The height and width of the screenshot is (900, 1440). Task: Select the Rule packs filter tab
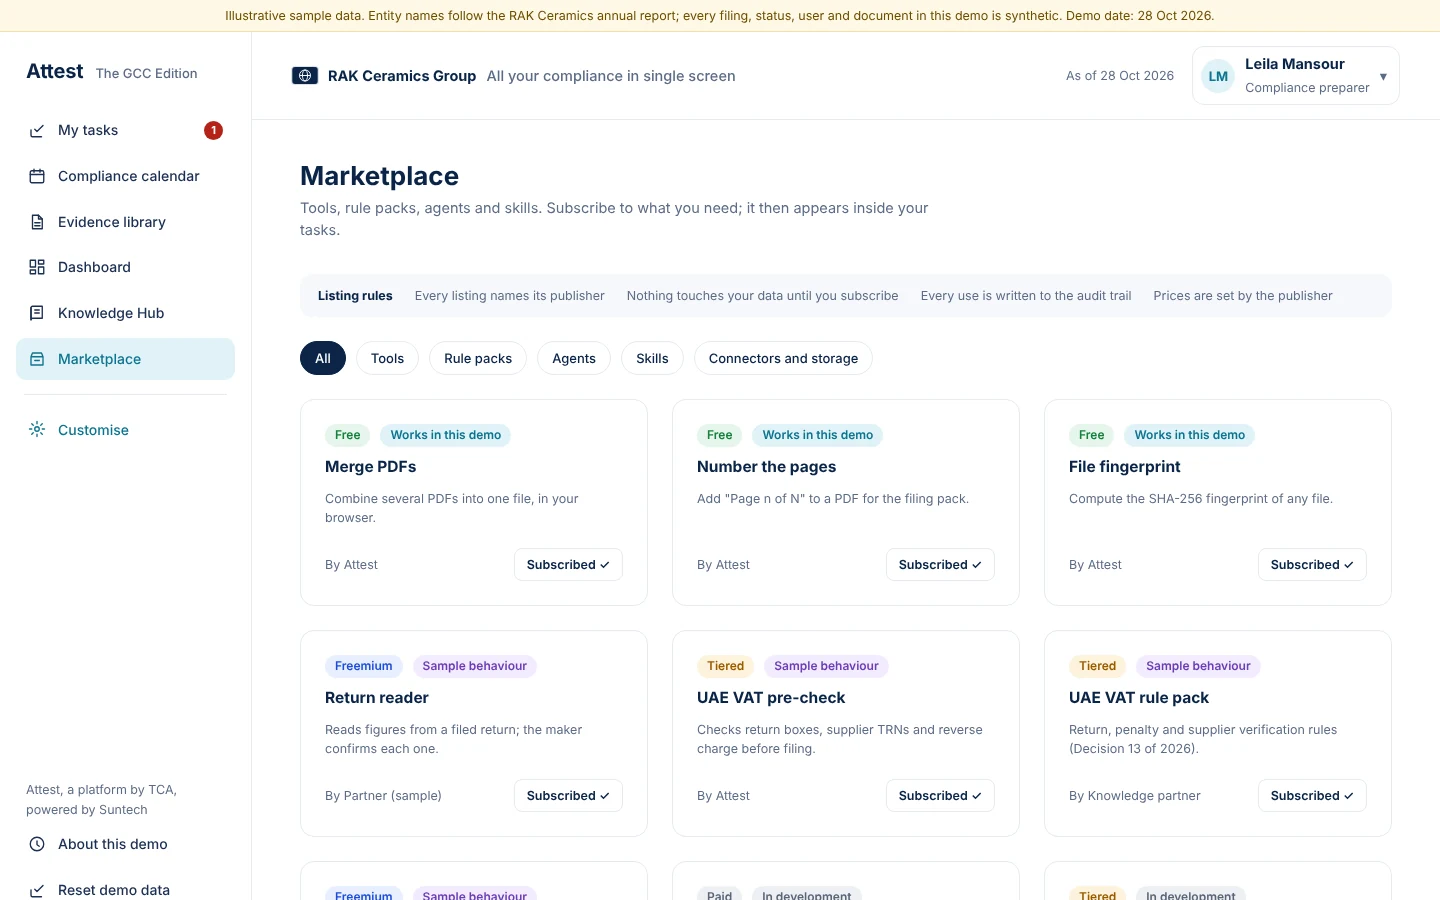(x=478, y=358)
